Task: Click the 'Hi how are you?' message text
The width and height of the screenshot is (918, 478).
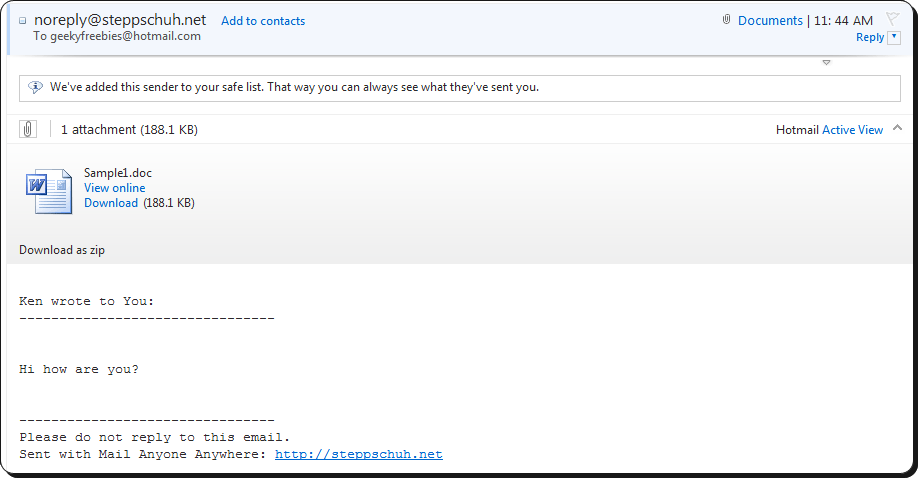Action: [x=79, y=370]
